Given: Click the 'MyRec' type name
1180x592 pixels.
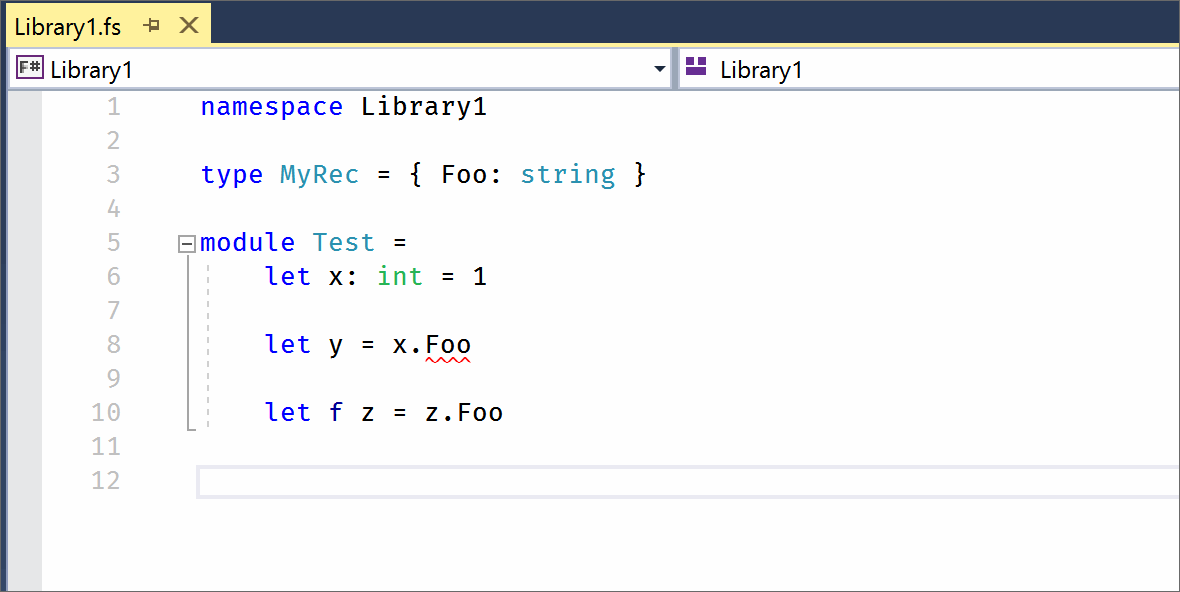Looking at the screenshot, I should [x=319, y=175].
